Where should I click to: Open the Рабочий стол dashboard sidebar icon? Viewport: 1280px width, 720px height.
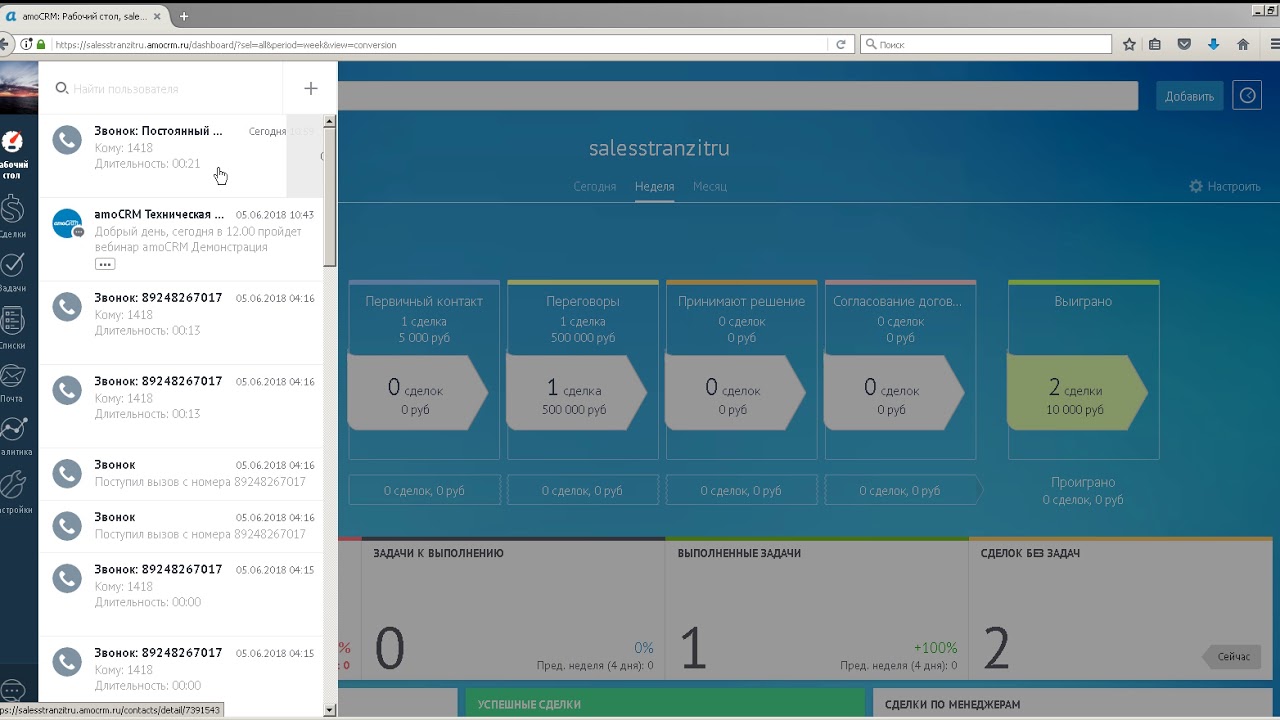(x=12, y=142)
